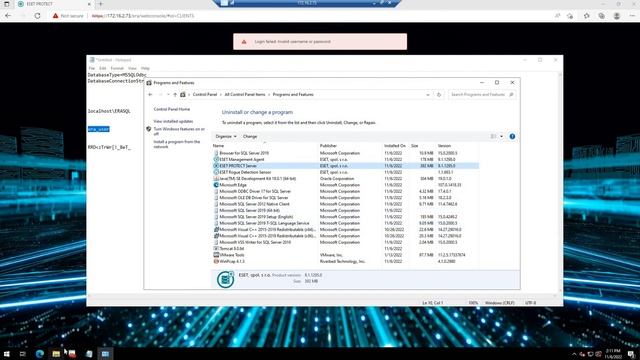The height and width of the screenshot is (360, 640).
Task: Click the Change button in the toolbar
Action: [250, 136]
